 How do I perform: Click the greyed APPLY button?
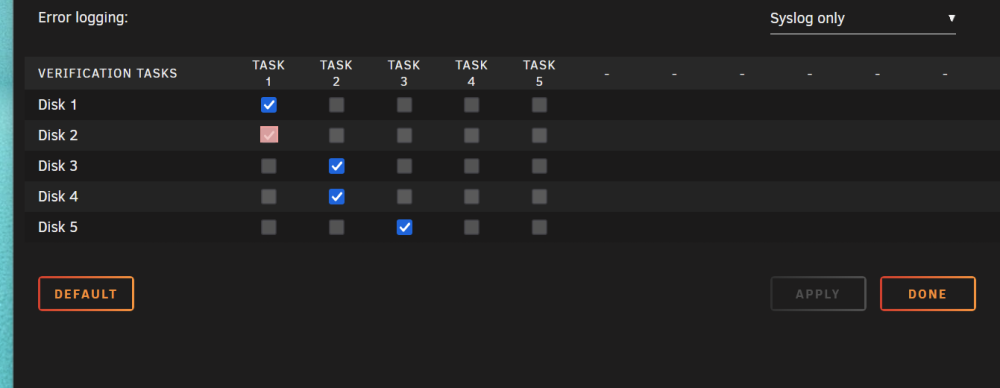click(818, 294)
